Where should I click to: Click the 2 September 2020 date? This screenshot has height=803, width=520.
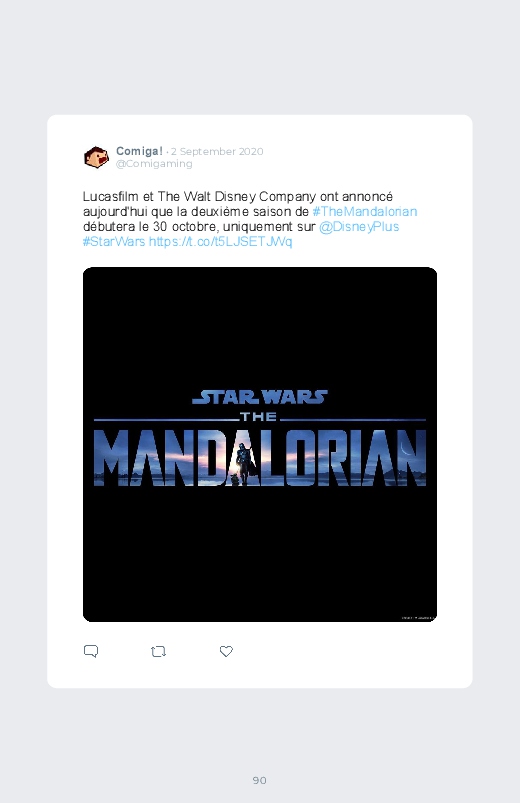click(217, 151)
